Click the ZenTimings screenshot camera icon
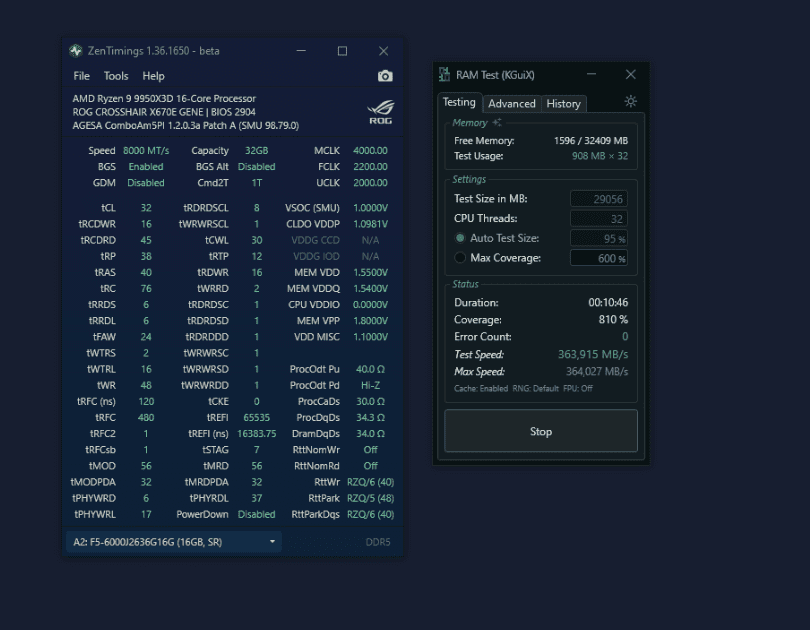 click(385, 76)
